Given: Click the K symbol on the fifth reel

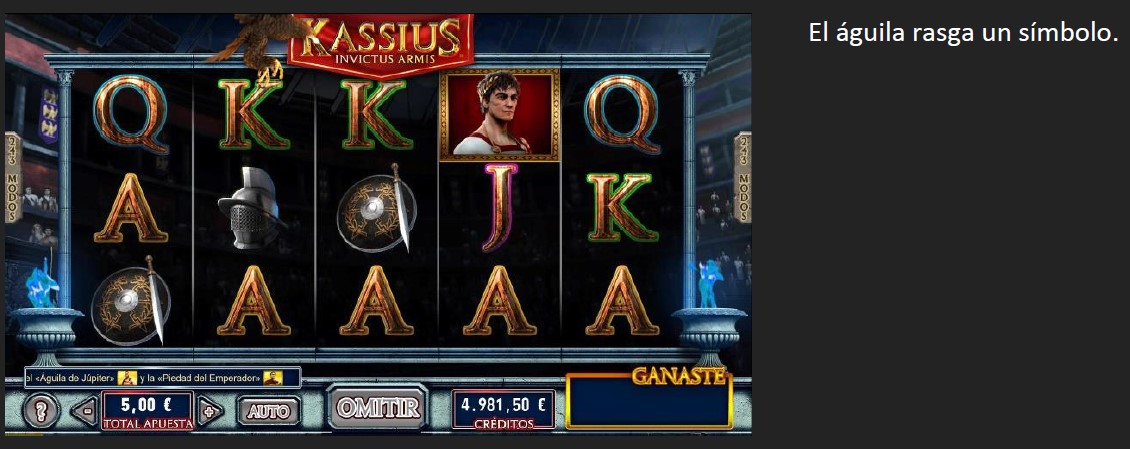Looking at the screenshot, I should [623, 208].
